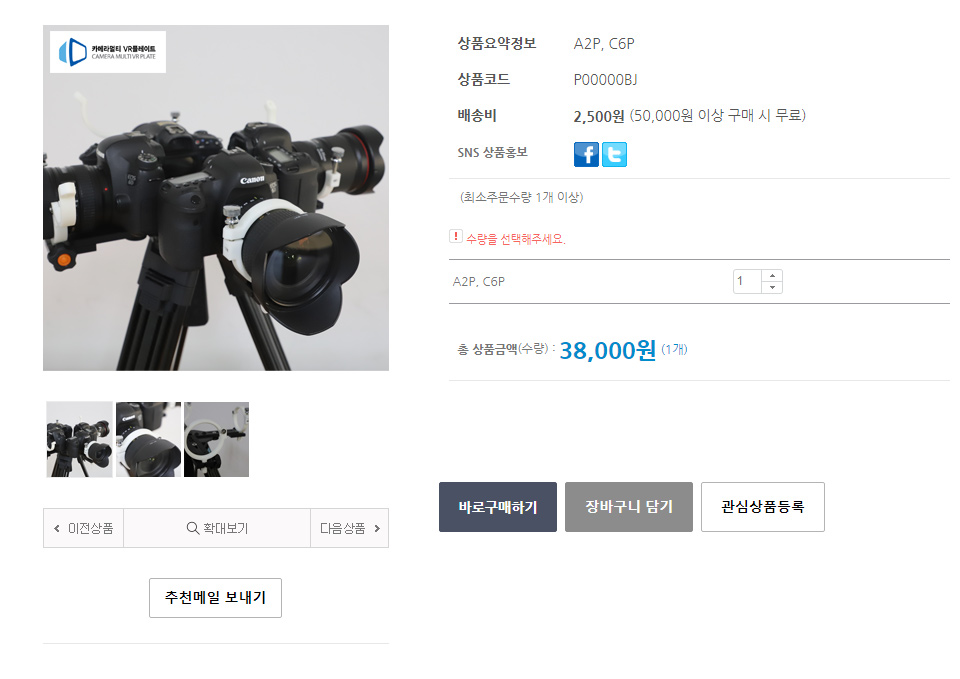The width and height of the screenshot is (960, 679).
Task: Click product code P00000BJ
Action: click(x=605, y=80)
